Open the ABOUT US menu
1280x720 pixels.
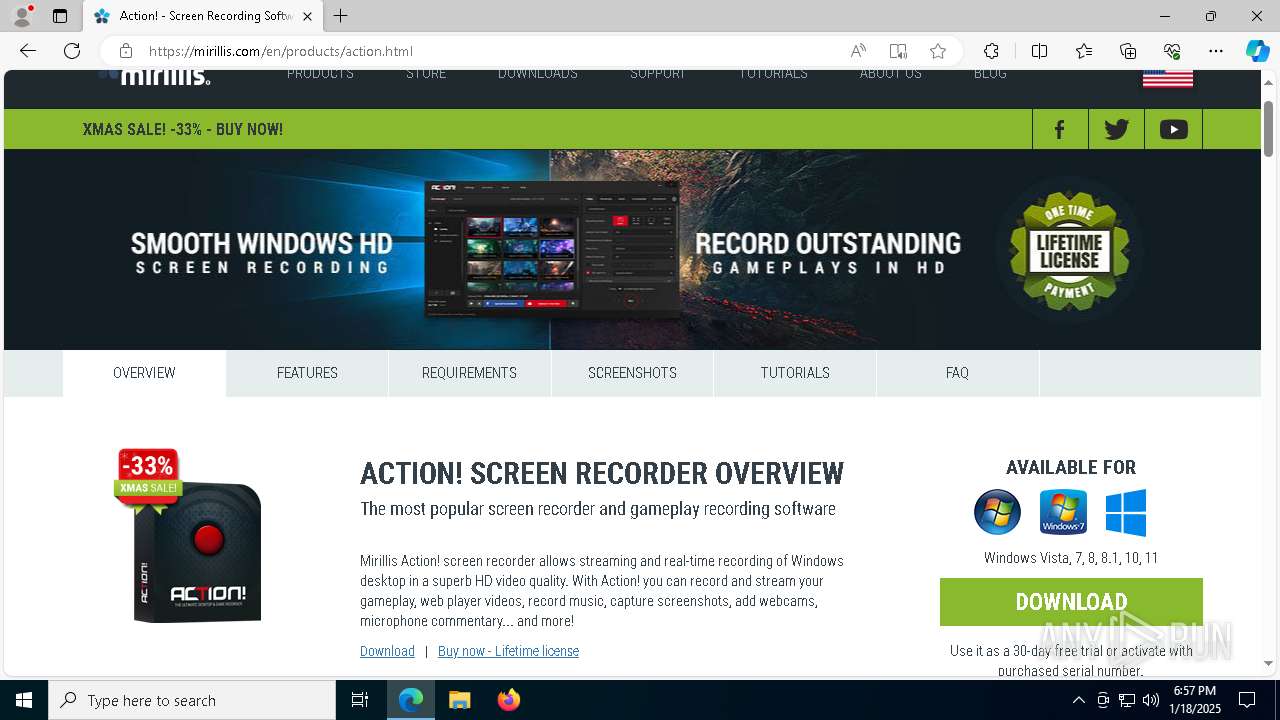point(891,75)
